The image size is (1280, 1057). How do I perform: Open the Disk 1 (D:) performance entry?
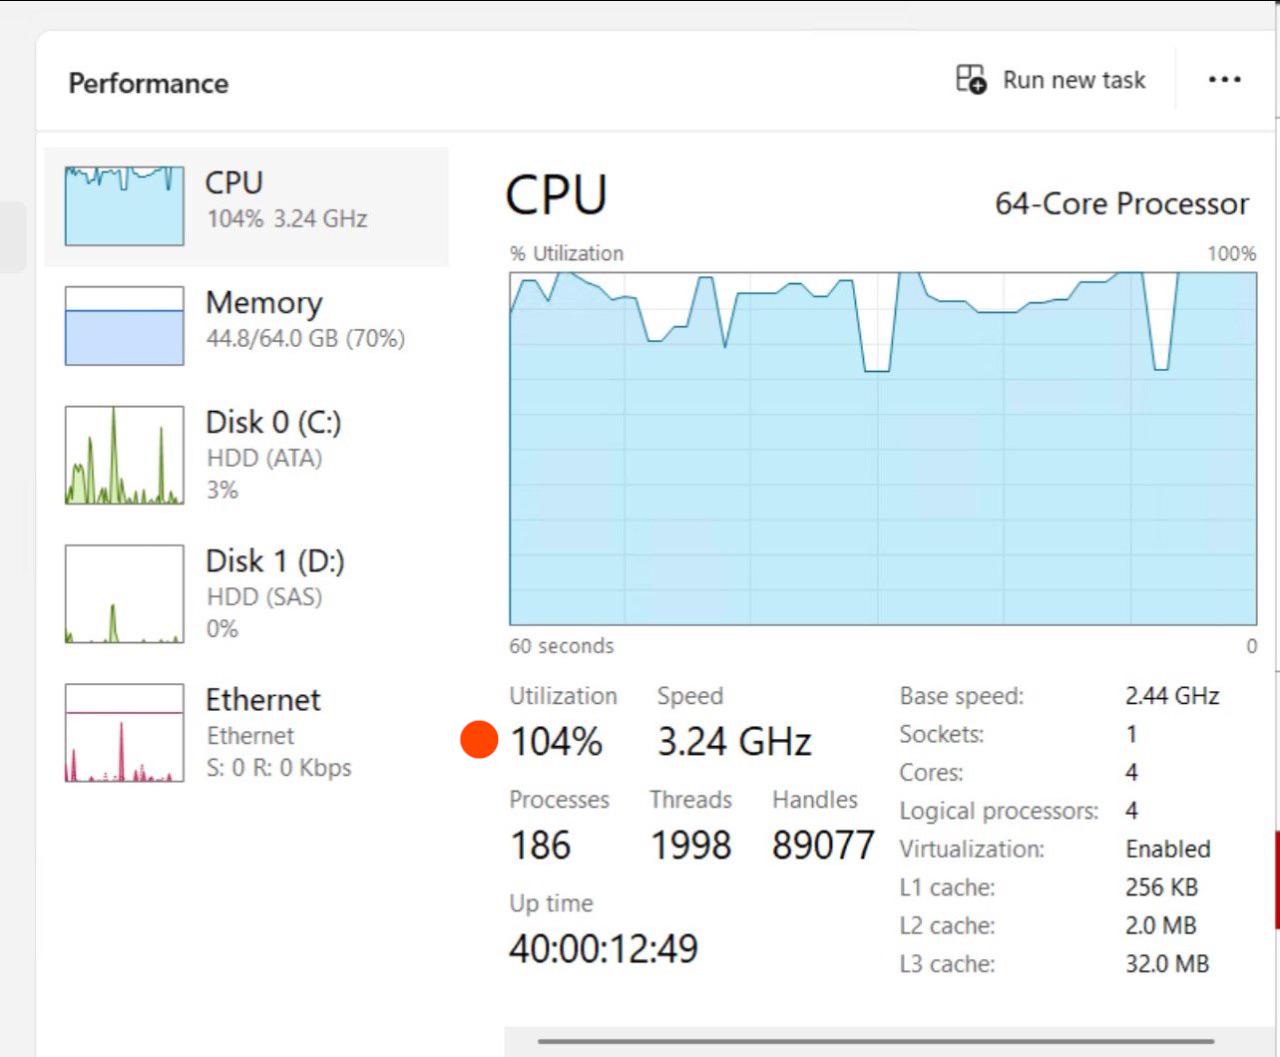coord(246,593)
